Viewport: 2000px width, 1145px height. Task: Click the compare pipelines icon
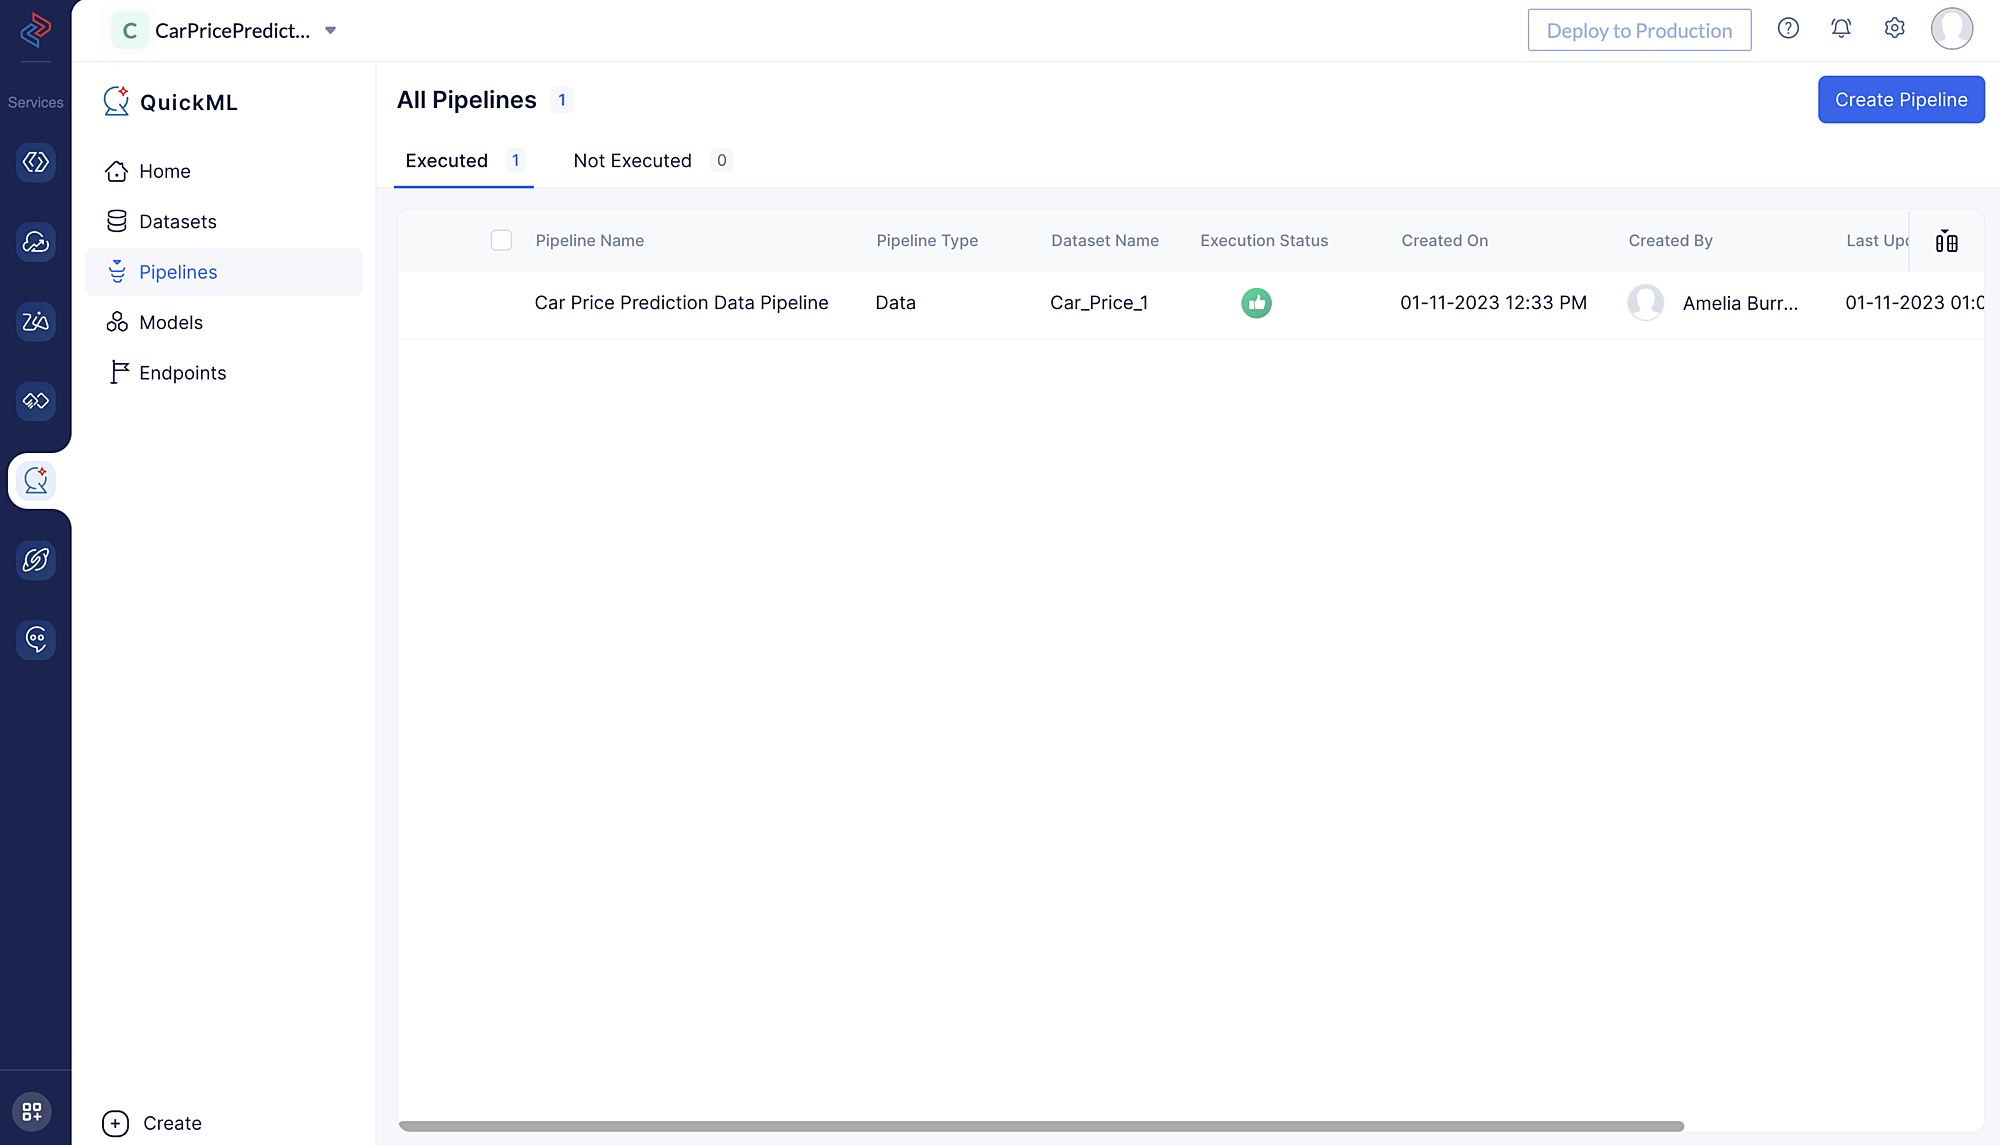[x=1946, y=240]
